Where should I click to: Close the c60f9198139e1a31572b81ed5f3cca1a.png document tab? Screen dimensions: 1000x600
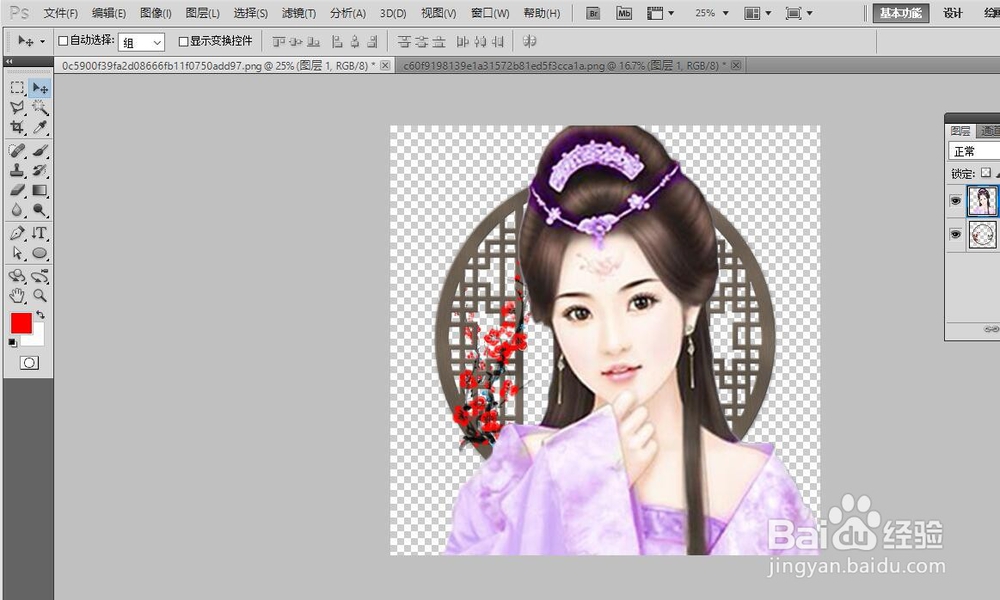pyautogui.click(x=736, y=65)
